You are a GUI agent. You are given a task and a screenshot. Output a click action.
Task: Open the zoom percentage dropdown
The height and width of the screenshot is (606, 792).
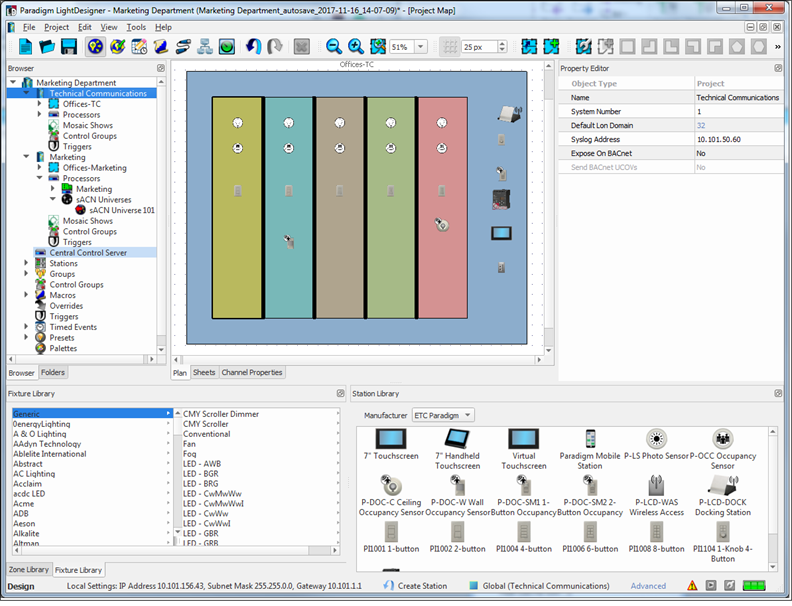pos(421,47)
